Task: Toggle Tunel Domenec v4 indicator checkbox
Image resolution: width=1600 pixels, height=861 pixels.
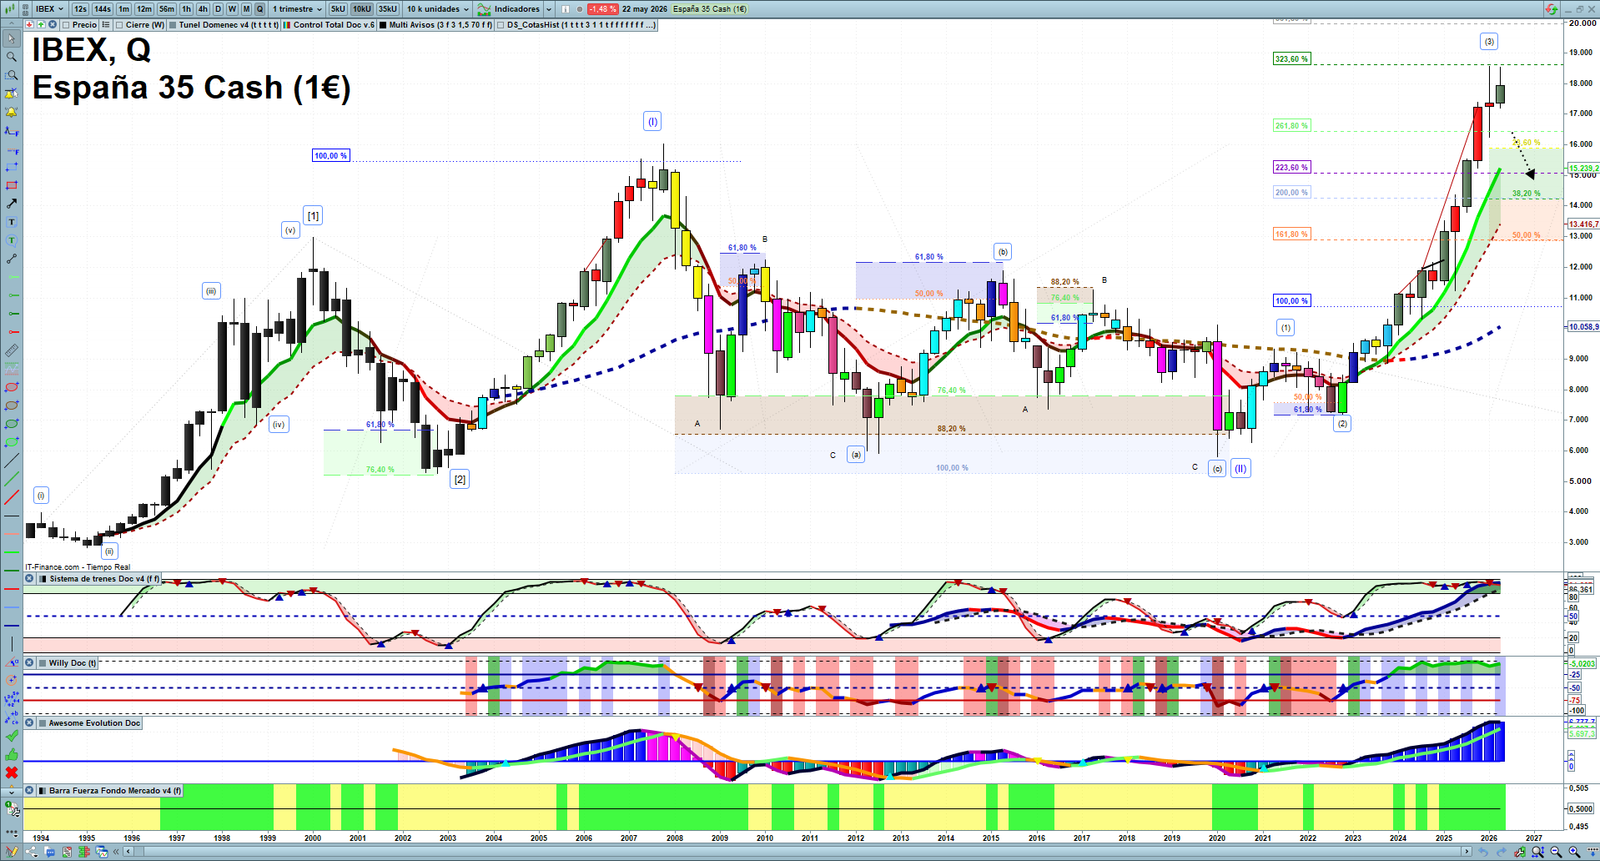Action: click(x=172, y=25)
